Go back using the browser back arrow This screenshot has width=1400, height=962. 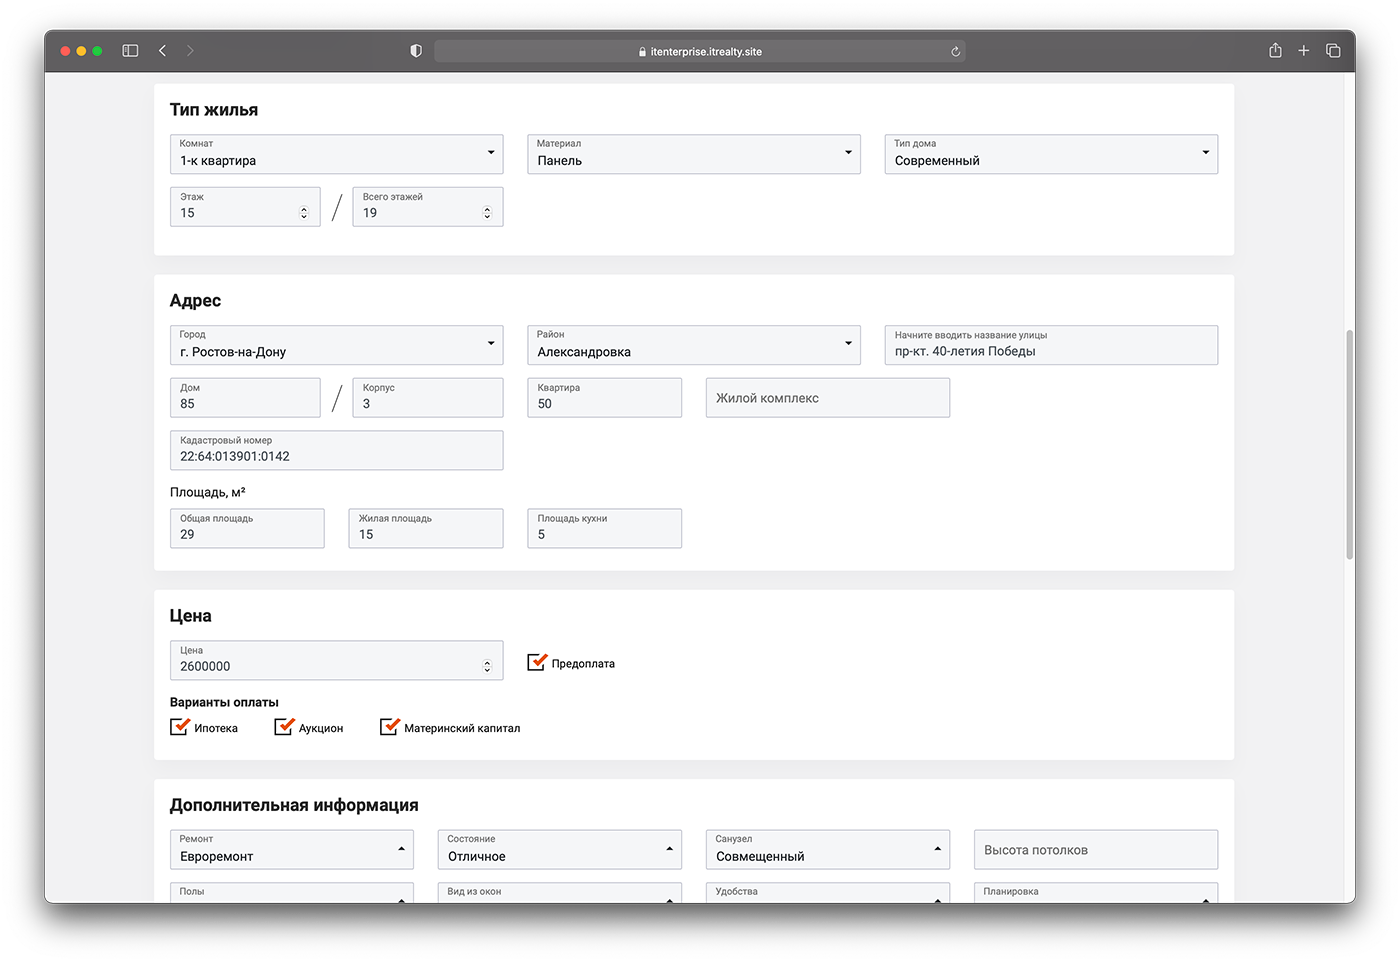tap(162, 51)
